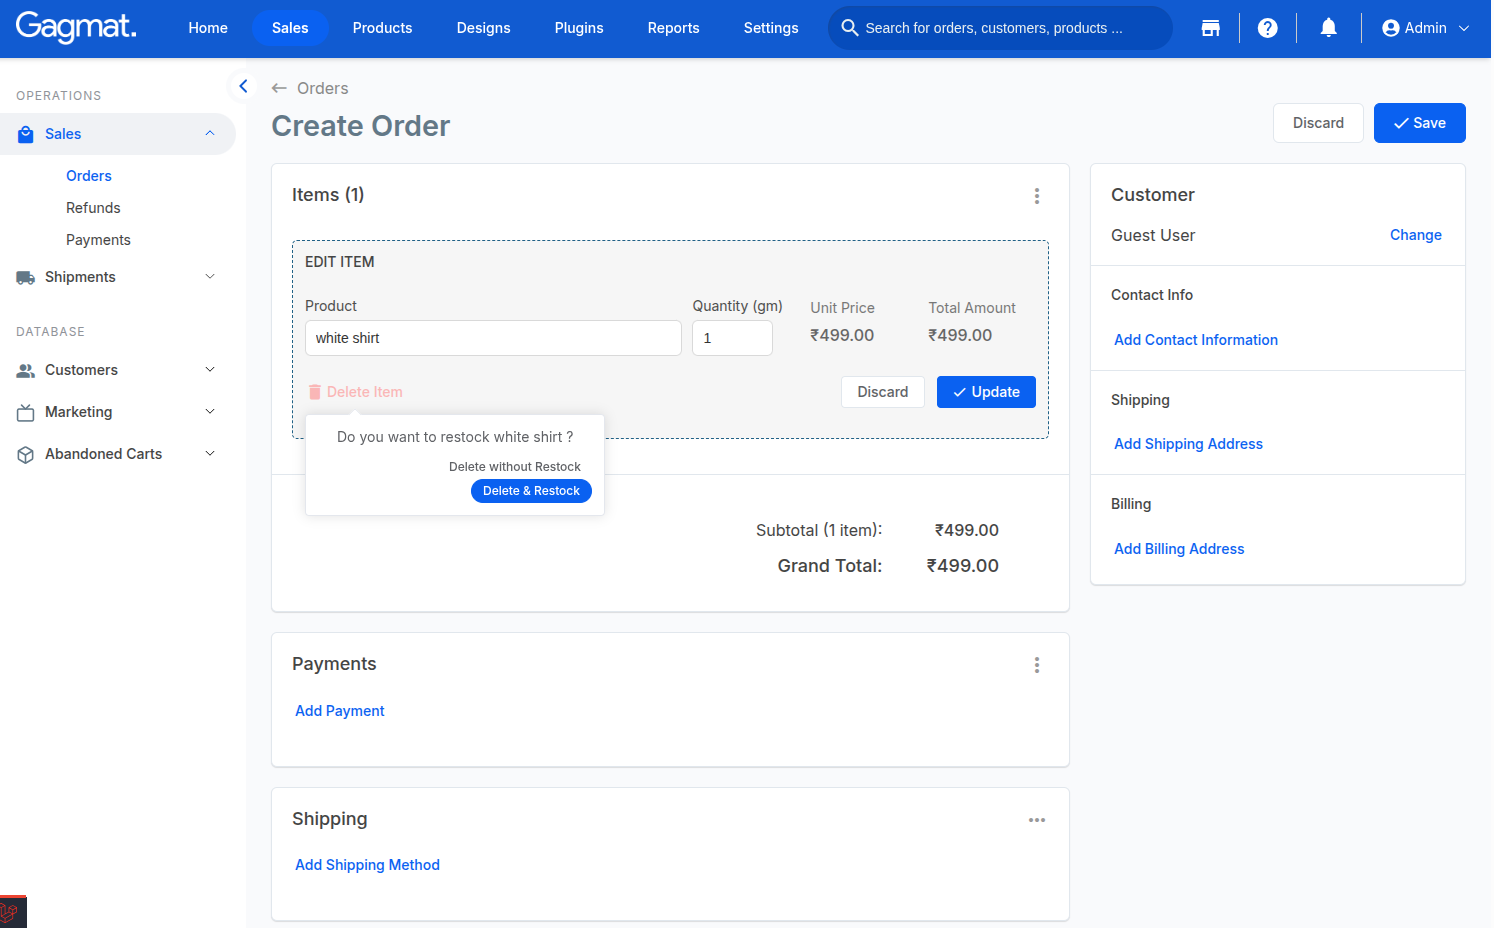The height and width of the screenshot is (928, 1494).
Task: Open the Designs top menu
Action: pyautogui.click(x=484, y=28)
